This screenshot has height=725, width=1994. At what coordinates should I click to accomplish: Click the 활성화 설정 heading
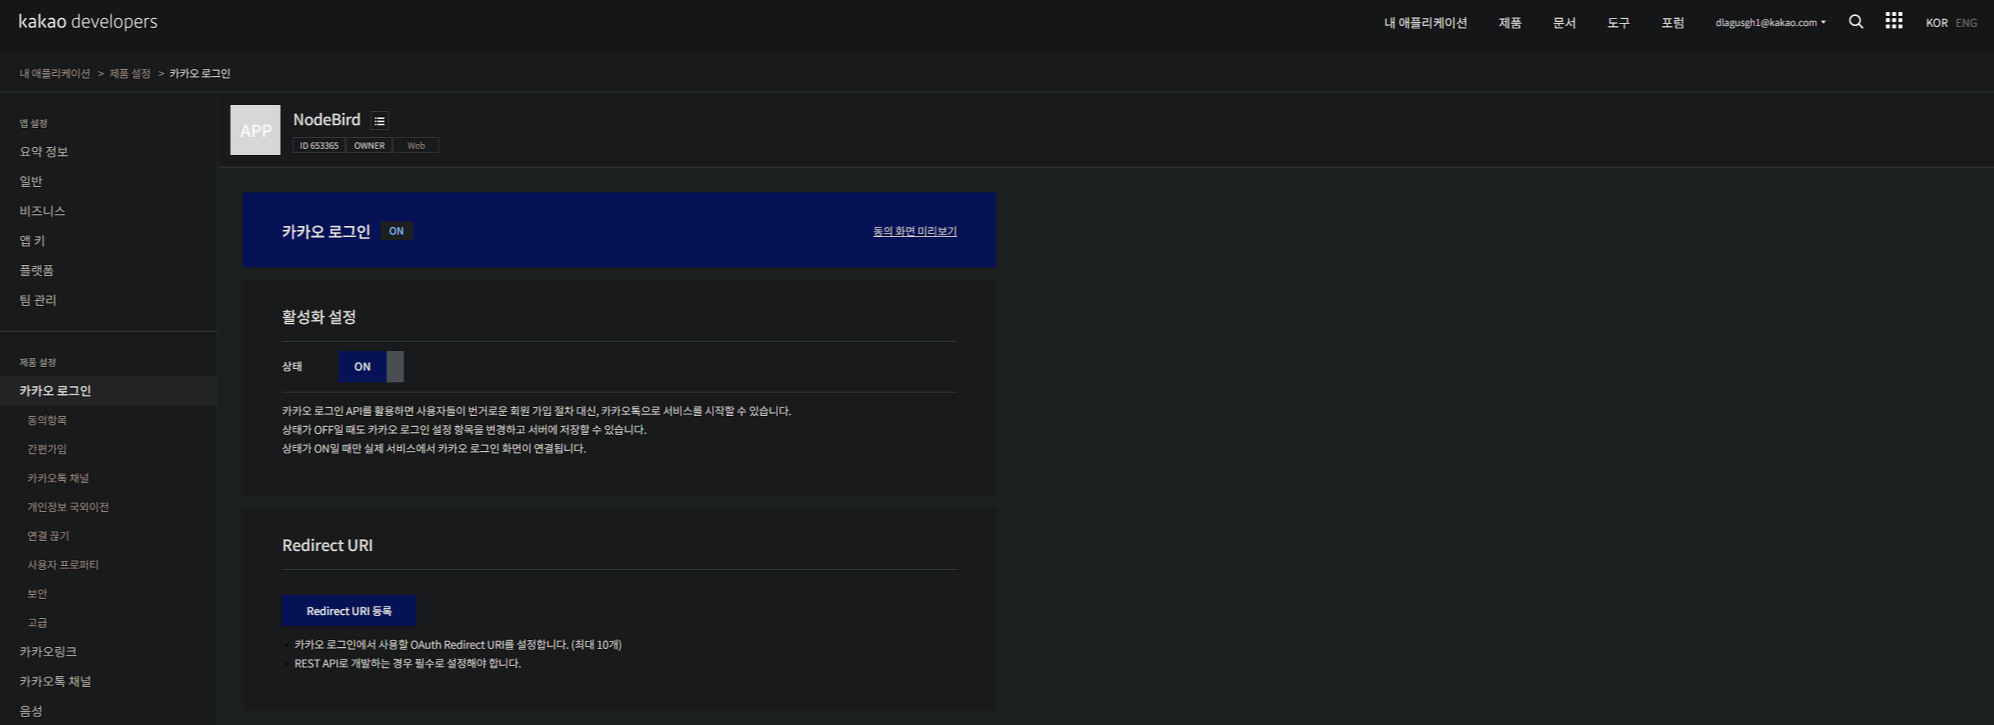coord(319,317)
